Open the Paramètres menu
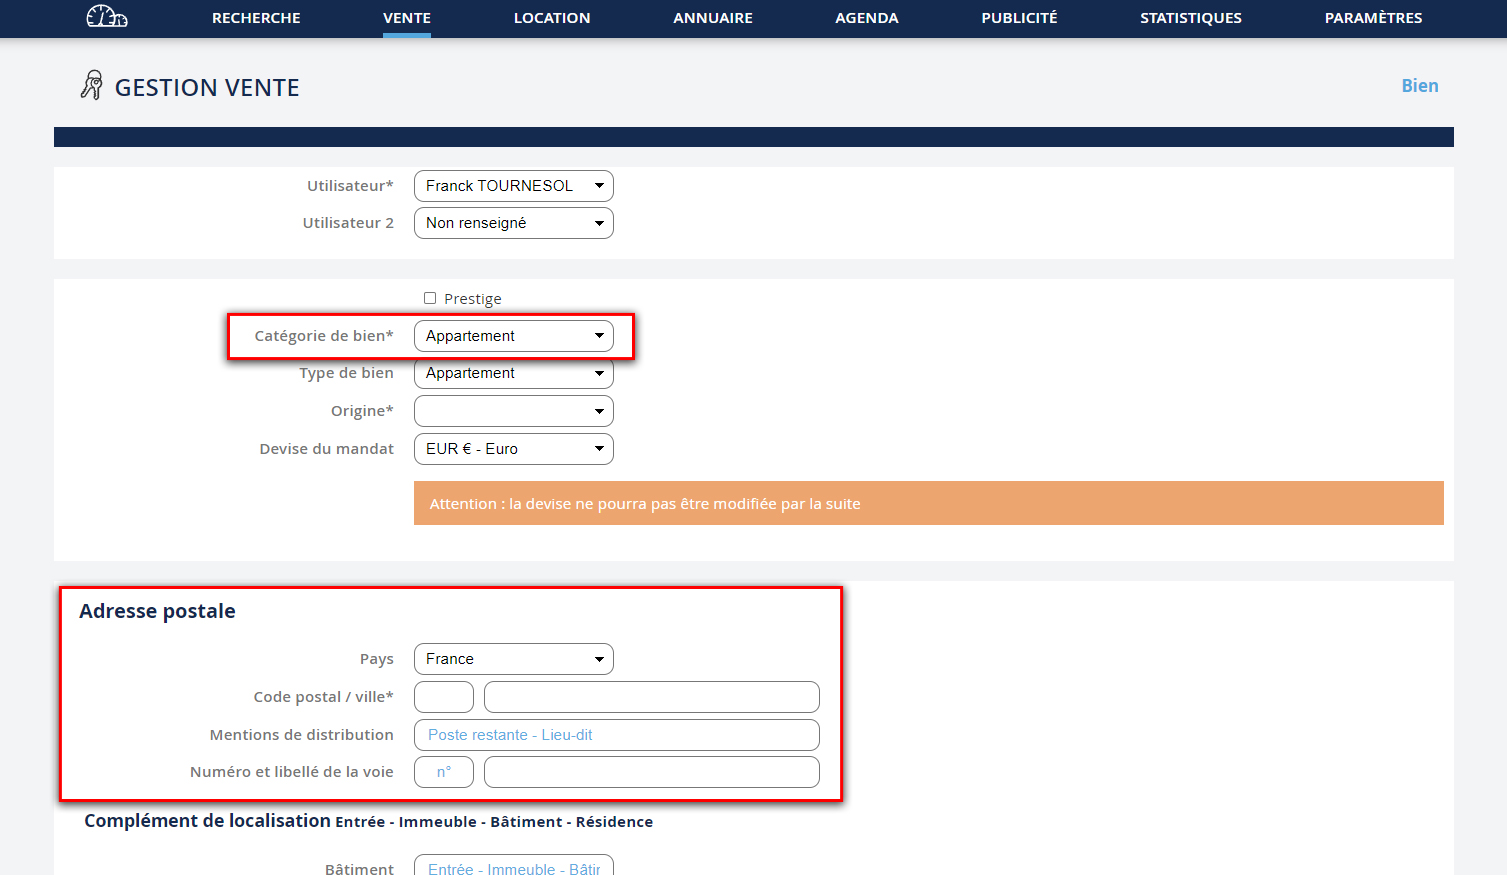The width and height of the screenshot is (1507, 875). [1373, 18]
